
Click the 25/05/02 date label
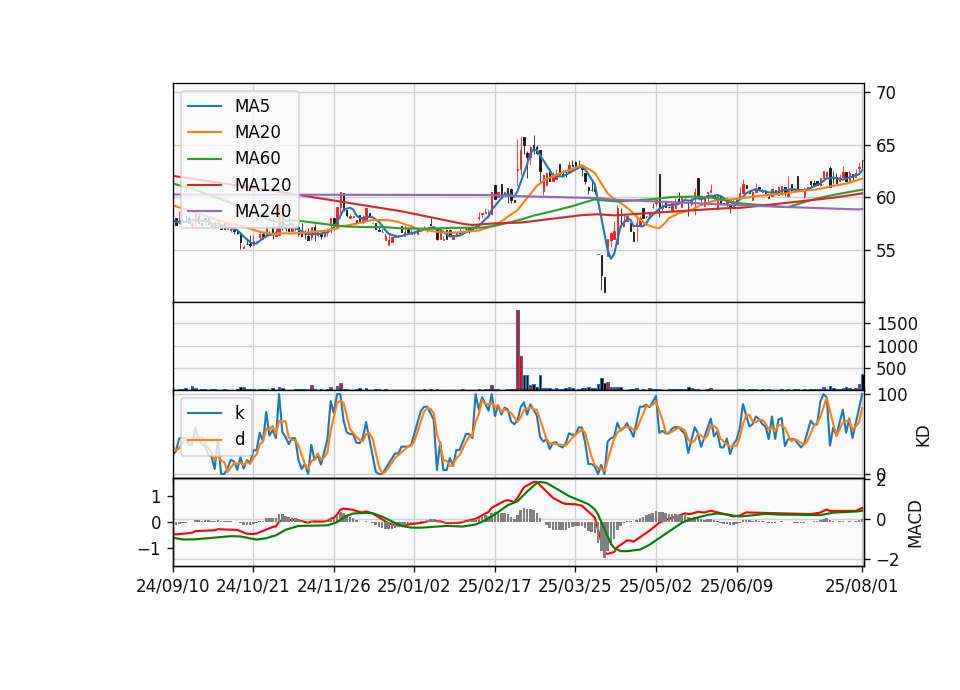(x=656, y=586)
